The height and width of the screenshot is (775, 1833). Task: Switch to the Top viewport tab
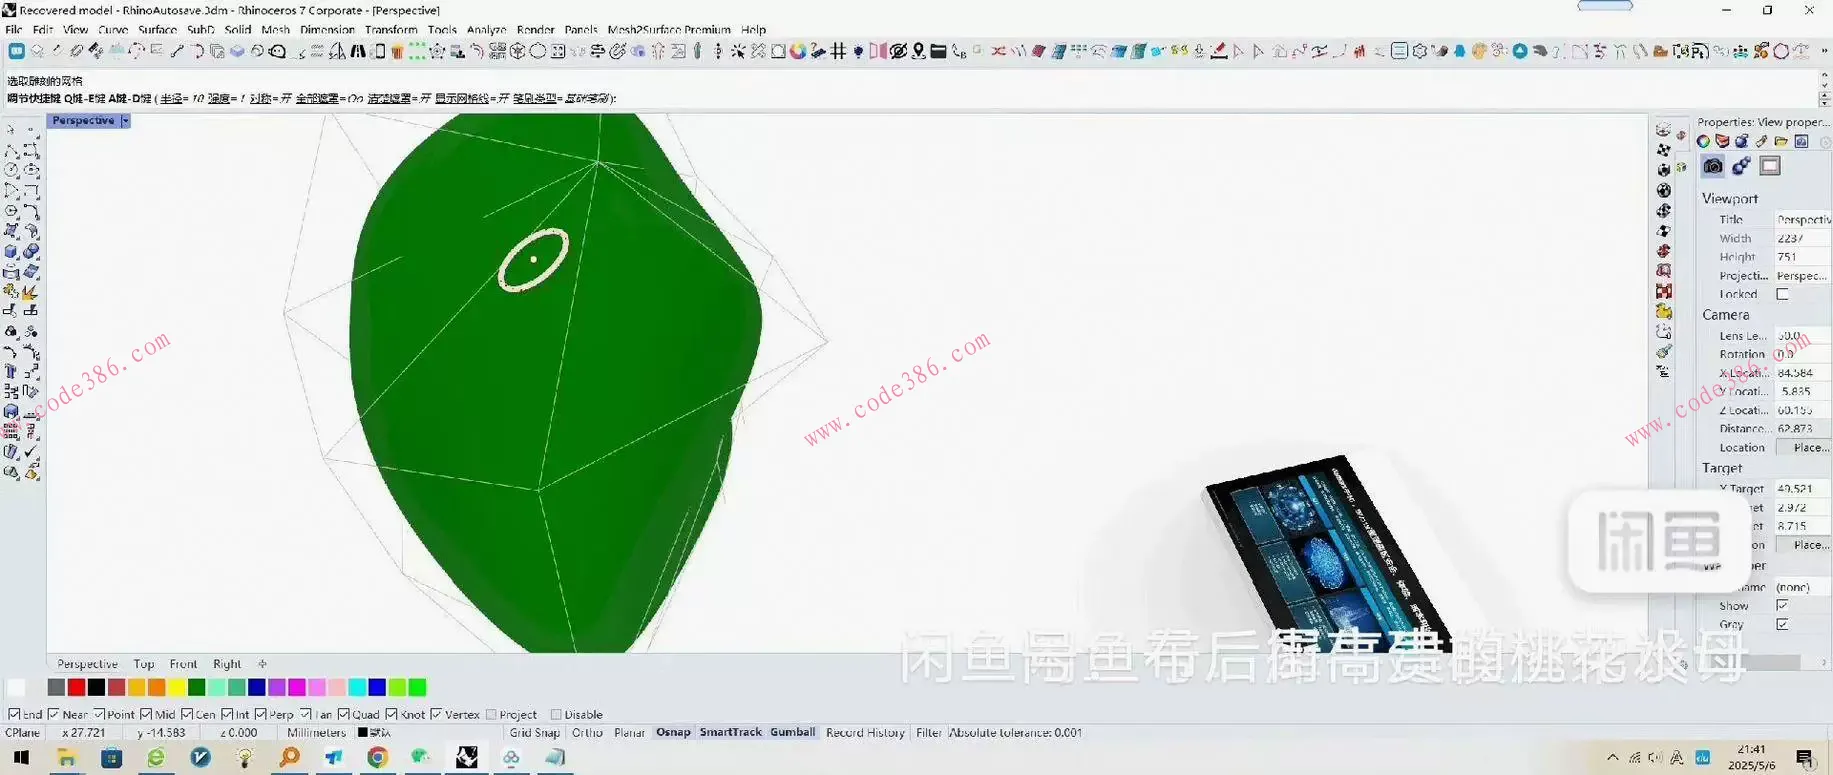(144, 664)
